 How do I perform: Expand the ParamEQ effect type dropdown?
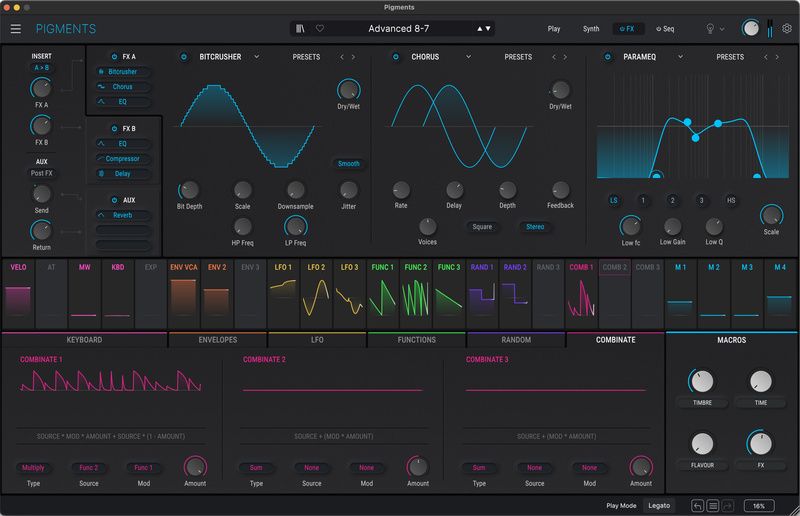[680, 57]
